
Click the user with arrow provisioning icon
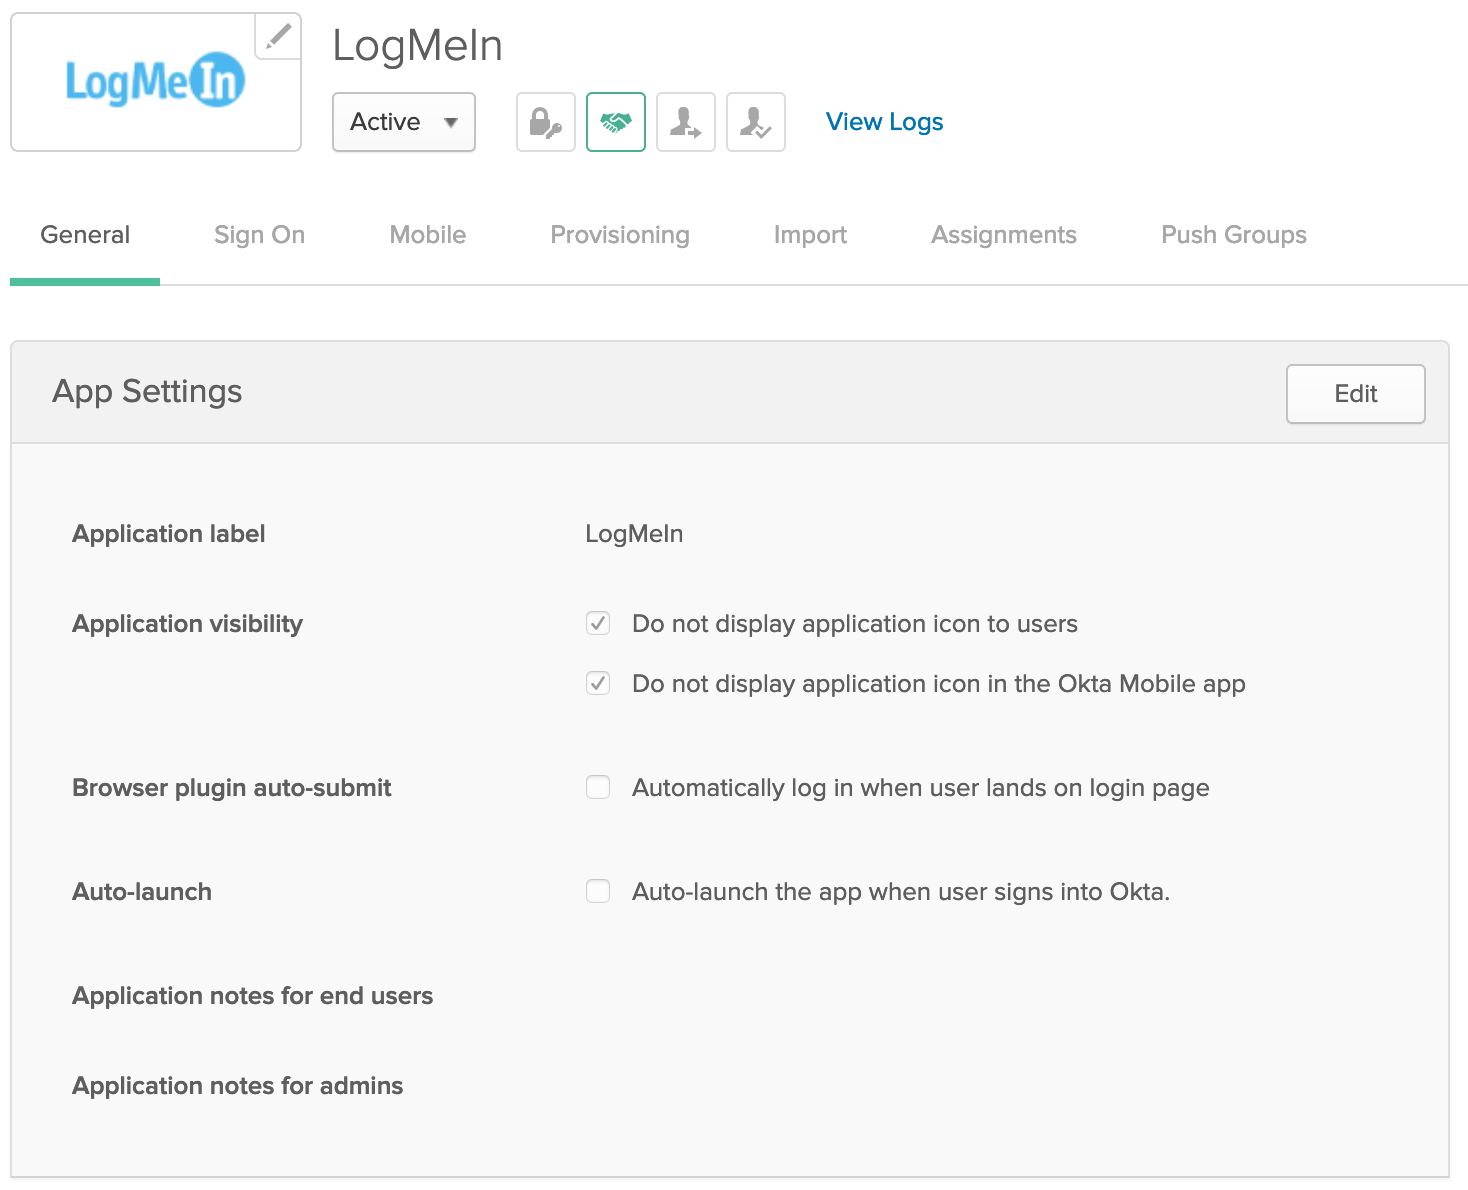686,122
